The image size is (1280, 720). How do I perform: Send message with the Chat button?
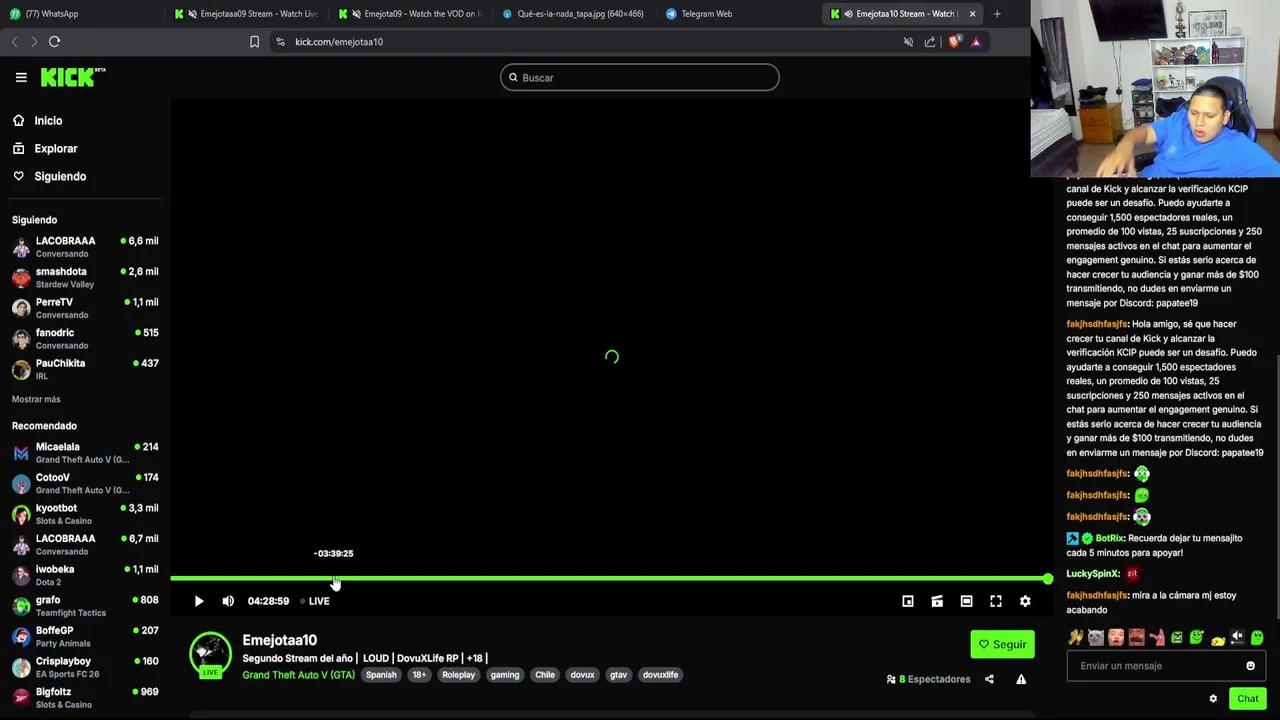1247,699
